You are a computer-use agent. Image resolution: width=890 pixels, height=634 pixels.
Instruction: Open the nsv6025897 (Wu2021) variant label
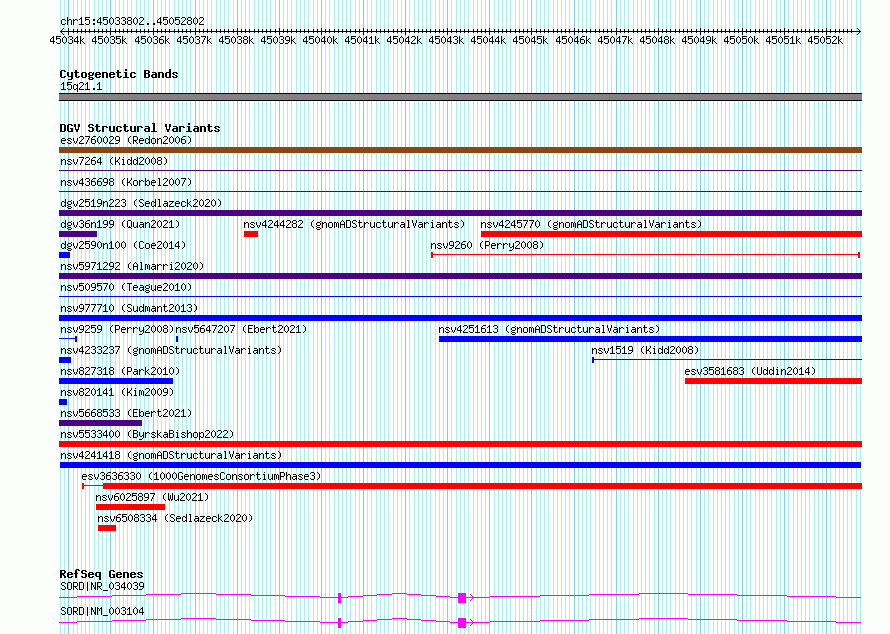(152, 497)
